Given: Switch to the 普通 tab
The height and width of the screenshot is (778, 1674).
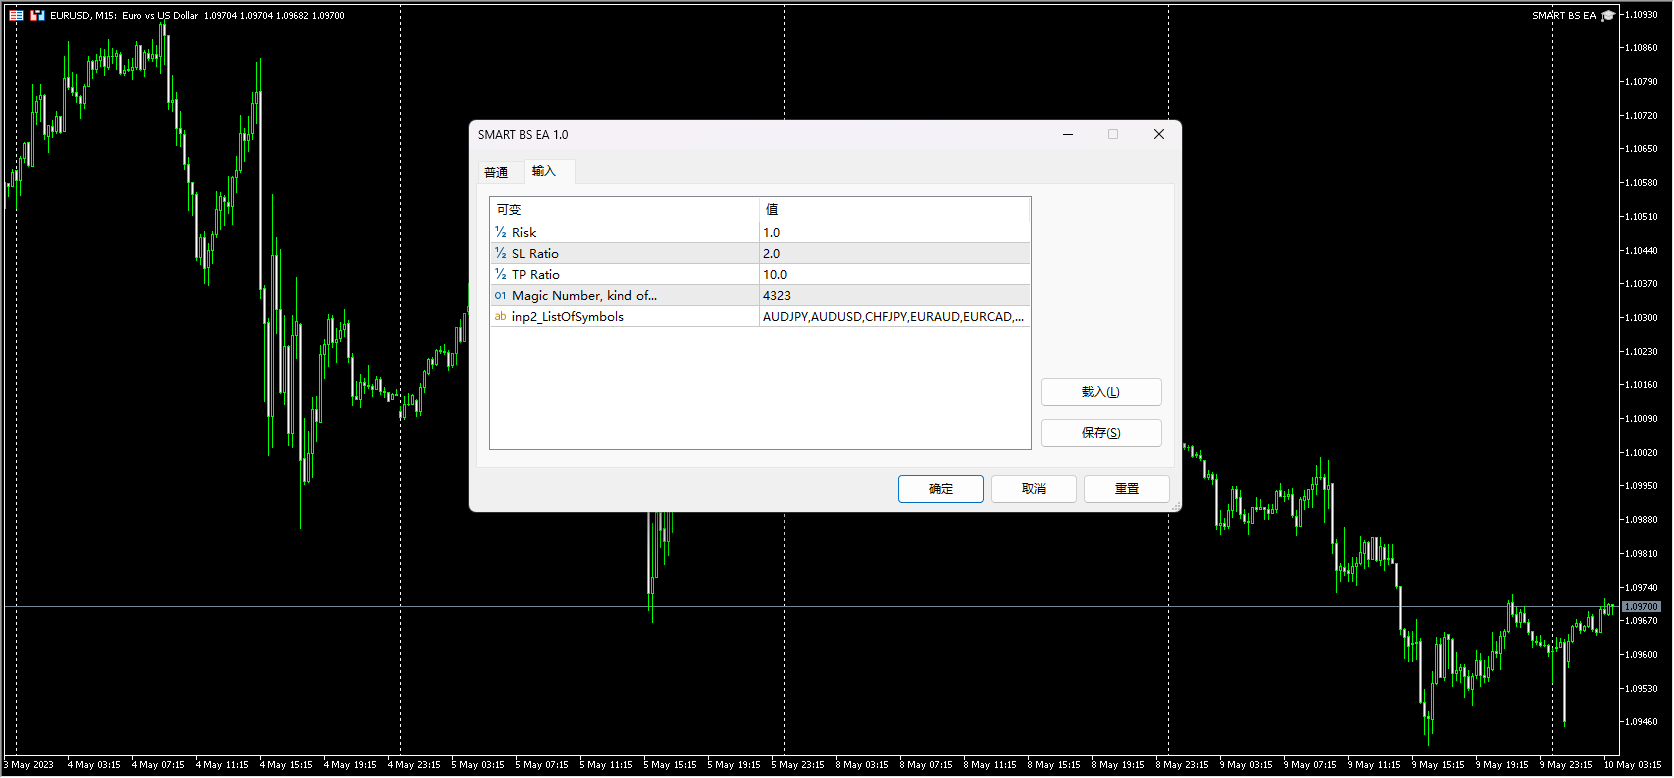Looking at the screenshot, I should [x=496, y=172].
